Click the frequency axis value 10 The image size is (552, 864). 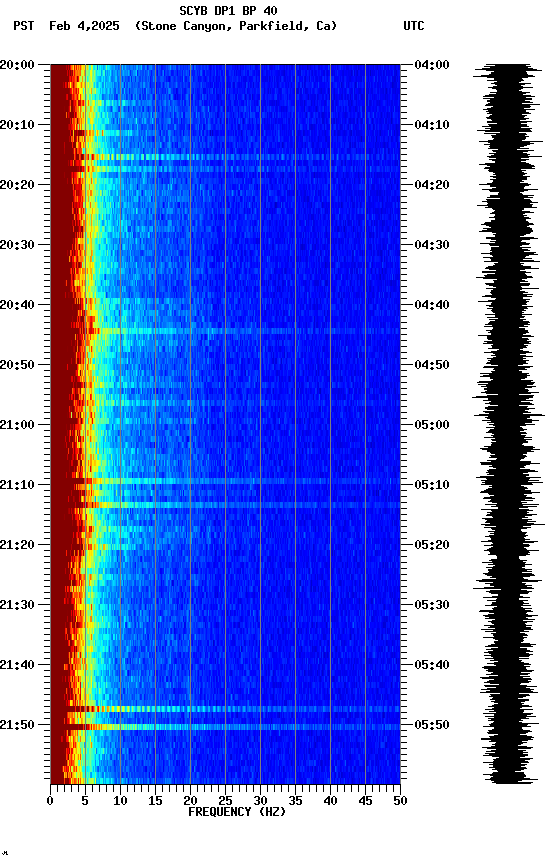click(120, 801)
